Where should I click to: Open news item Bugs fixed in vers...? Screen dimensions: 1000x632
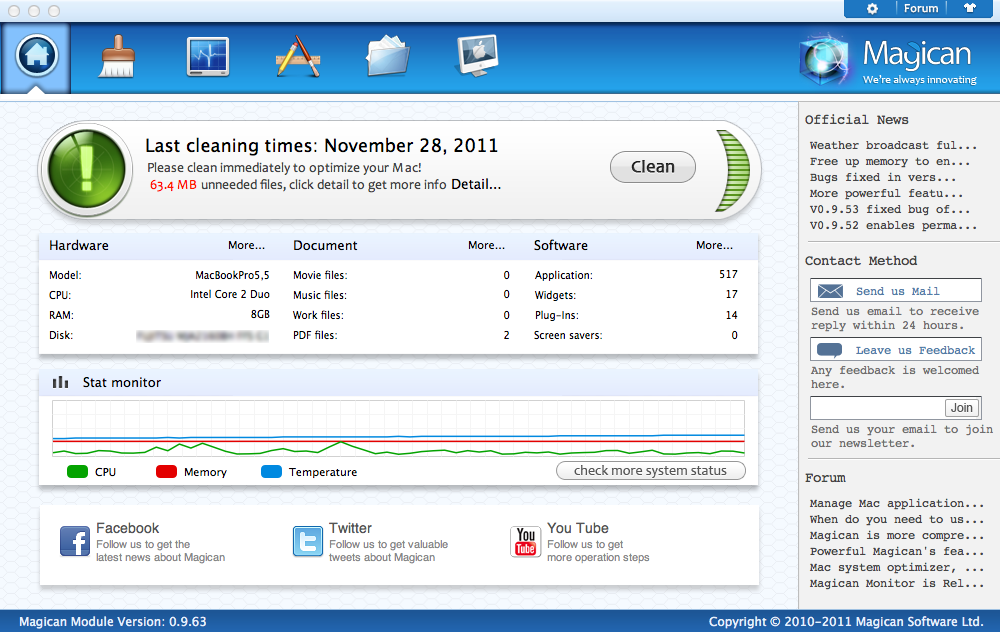pos(883,177)
